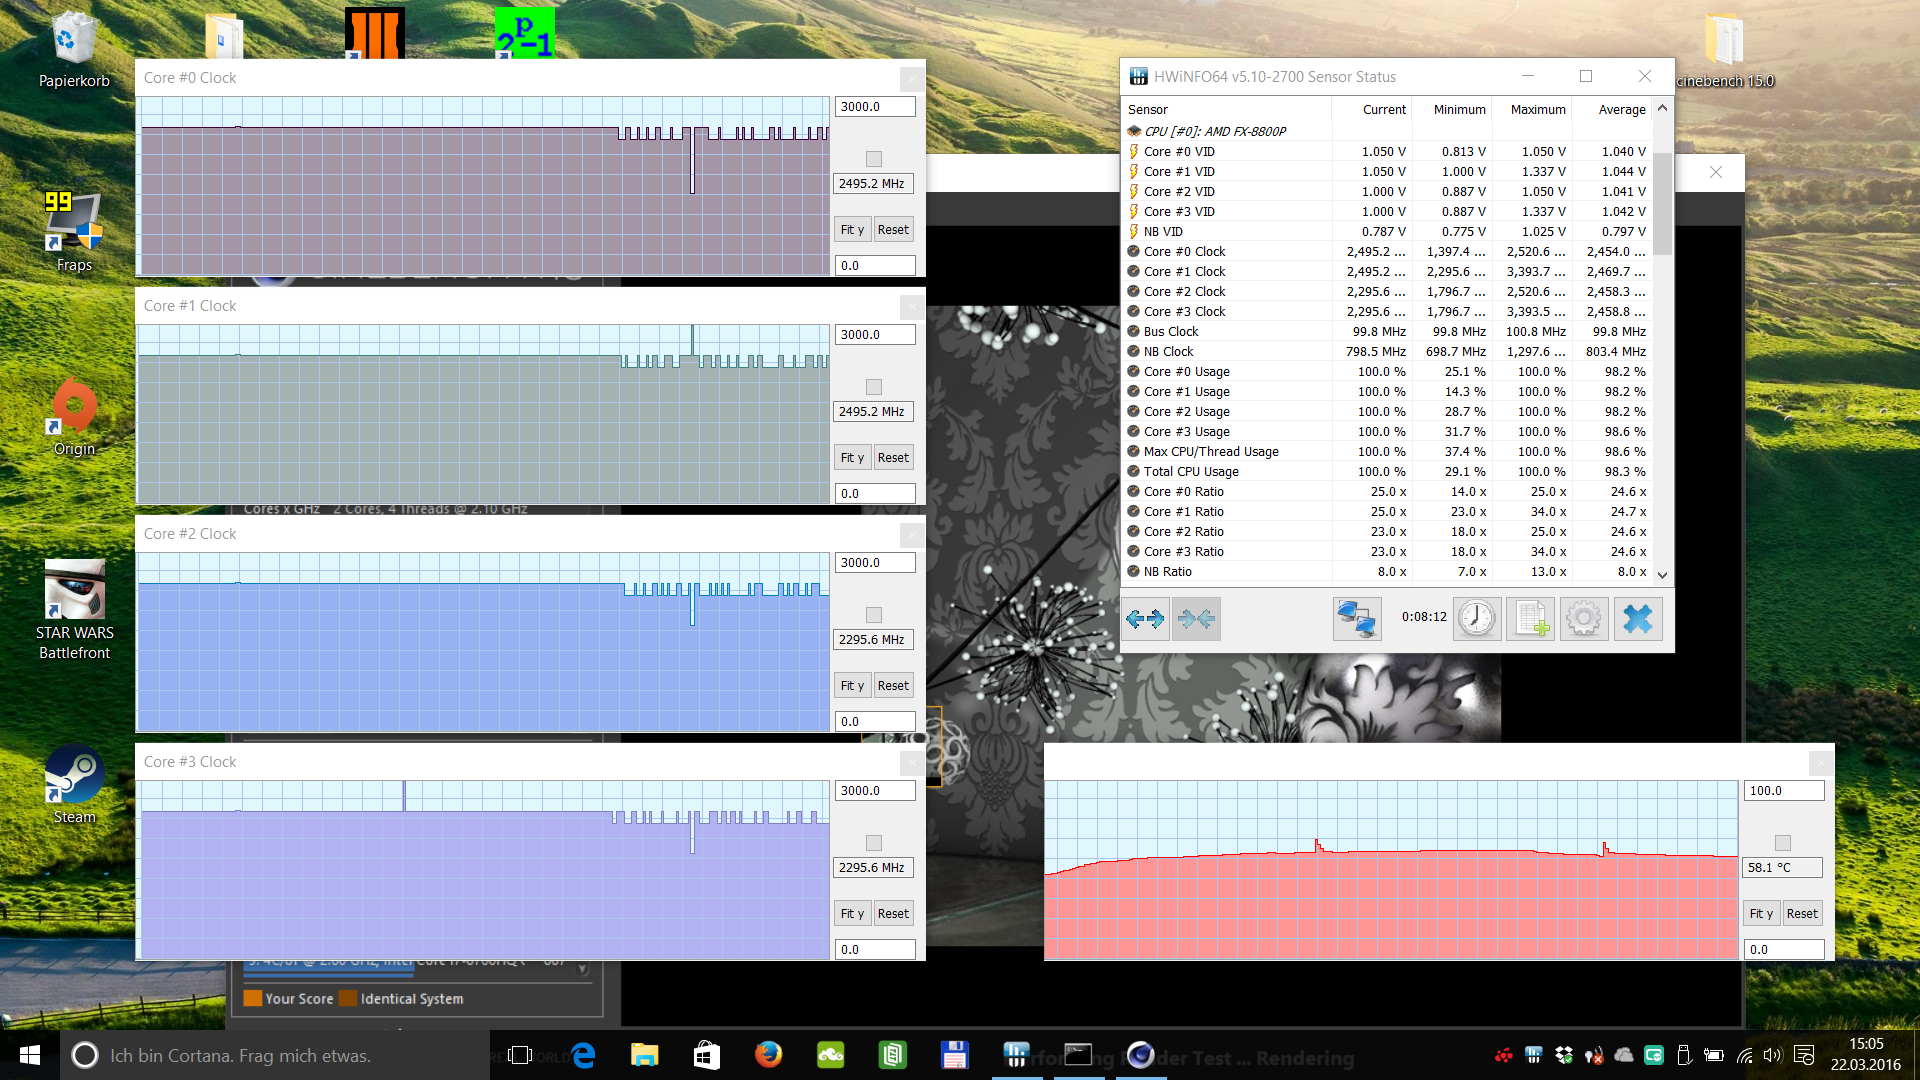Select the Total CPU Usage row
This screenshot has width=1920, height=1080.
1387,472
